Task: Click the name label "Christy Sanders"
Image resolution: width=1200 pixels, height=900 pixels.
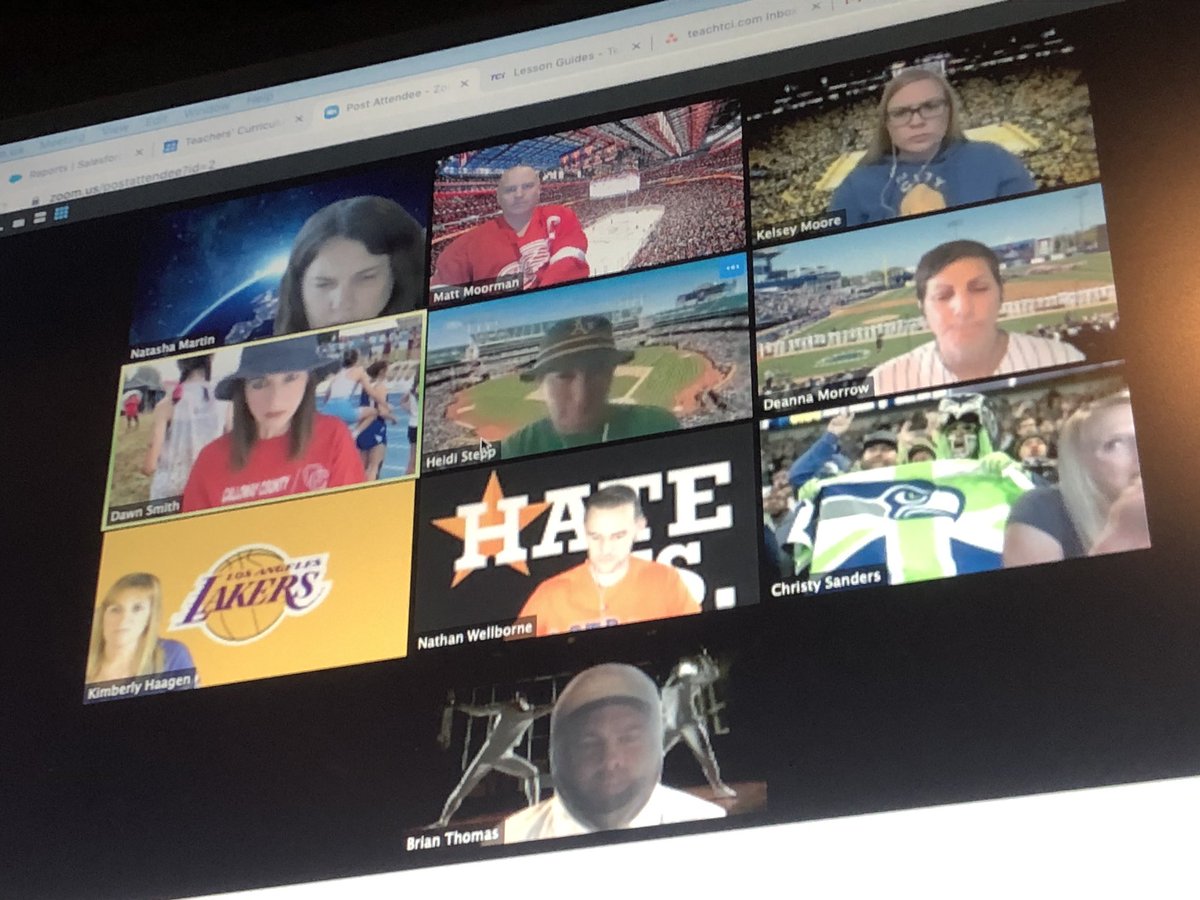Action: pyautogui.click(x=825, y=582)
